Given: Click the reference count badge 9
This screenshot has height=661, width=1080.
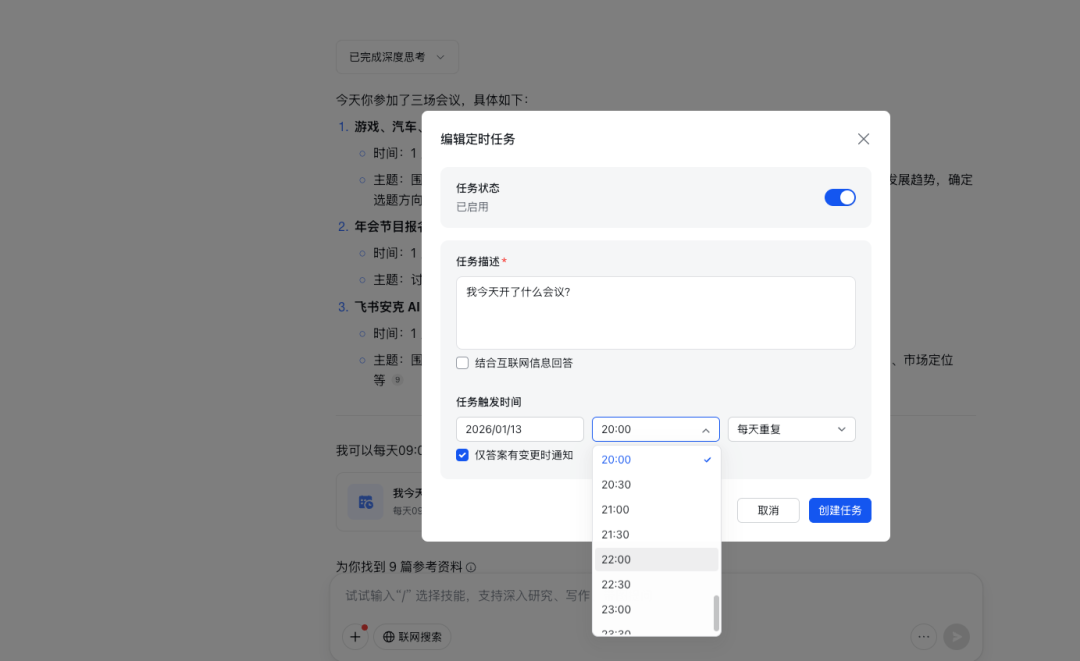Looking at the screenshot, I should 397,379.
